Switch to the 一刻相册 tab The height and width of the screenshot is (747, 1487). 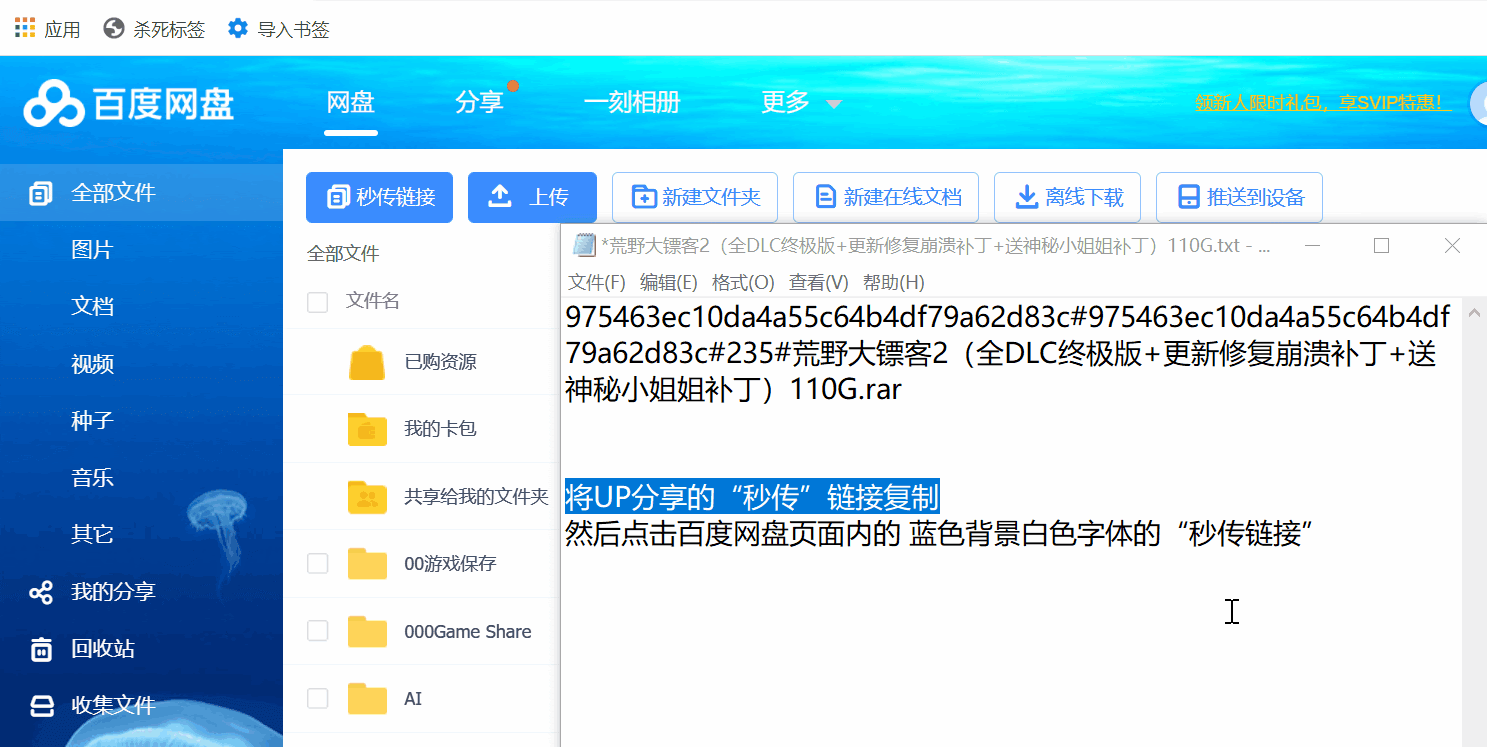632,102
